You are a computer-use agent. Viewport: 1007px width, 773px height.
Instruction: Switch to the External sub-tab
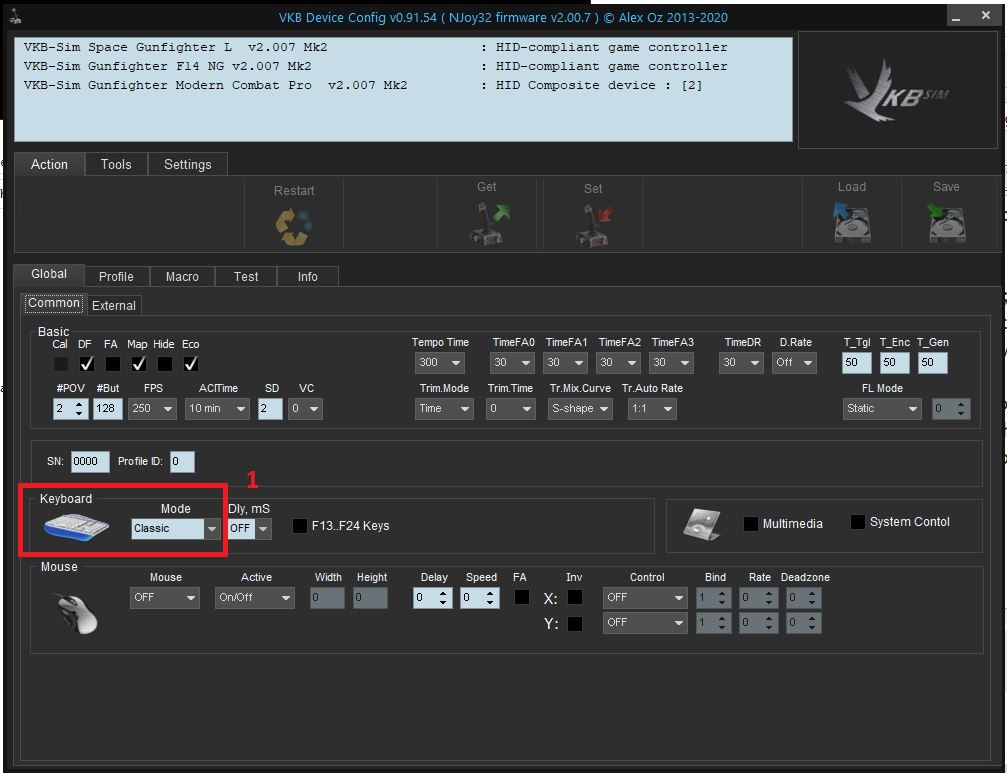[x=114, y=306]
